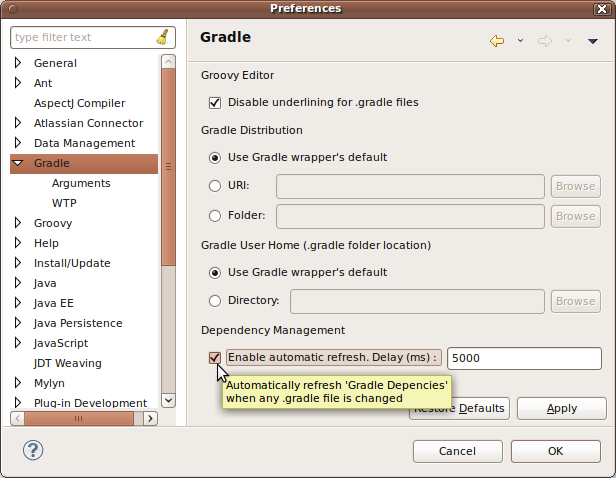
Task: Select the URI radio button
Action: [x=215, y=186]
